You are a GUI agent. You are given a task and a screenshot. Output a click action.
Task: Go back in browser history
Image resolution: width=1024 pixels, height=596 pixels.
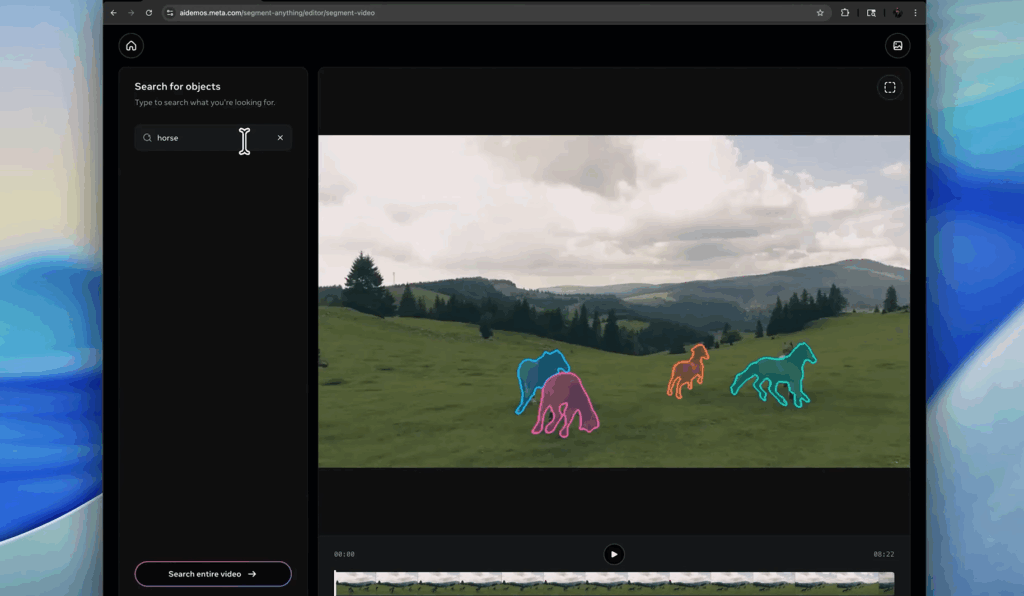tap(114, 12)
